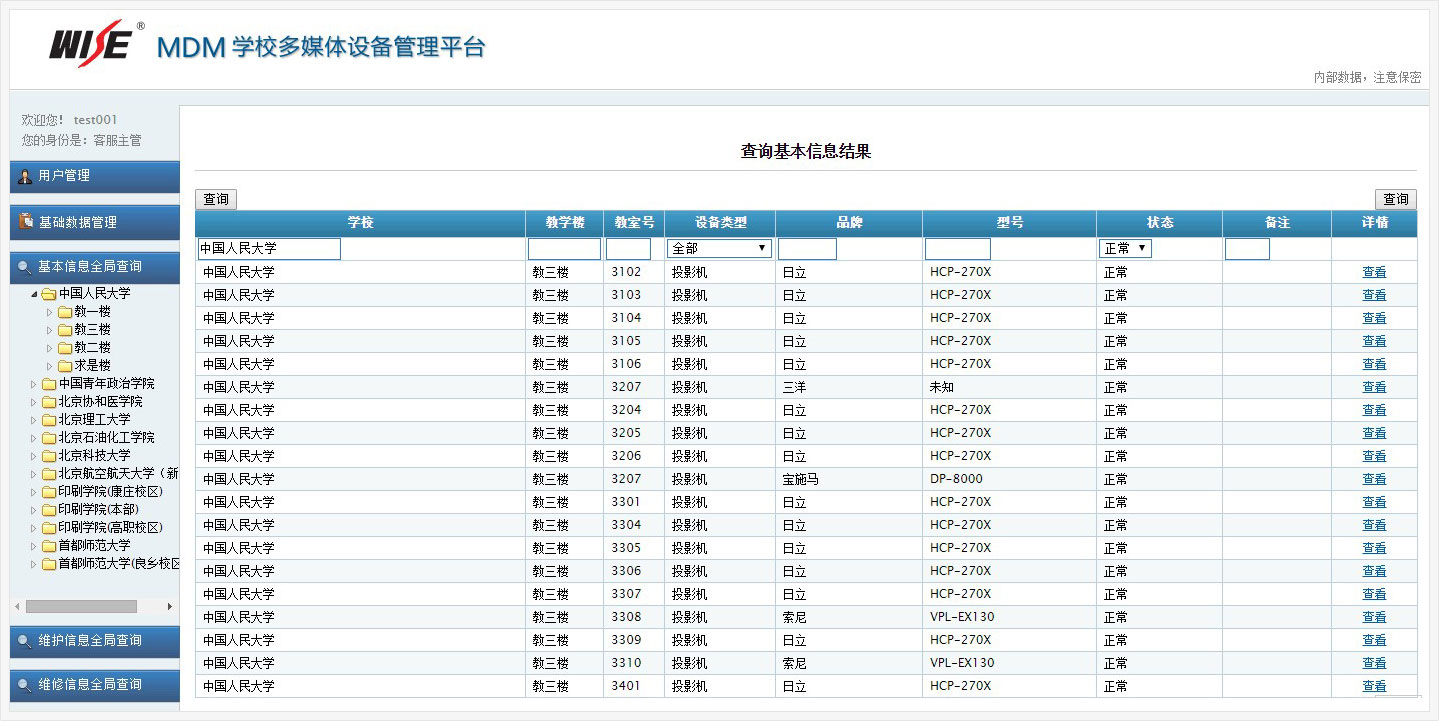This screenshot has height=721, width=1439.
Task: Expand the 印刷学院(康庄校区) node arrow
Action: (x=34, y=492)
